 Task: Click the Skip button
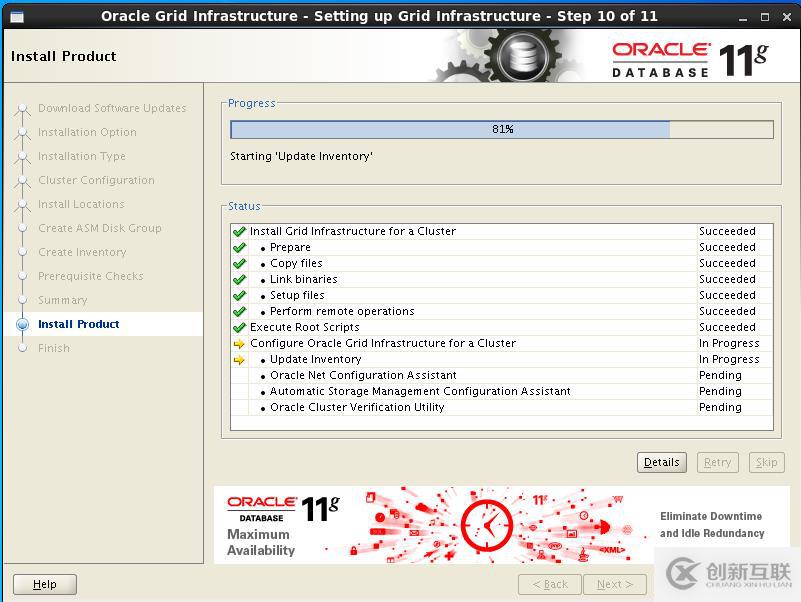coord(766,462)
